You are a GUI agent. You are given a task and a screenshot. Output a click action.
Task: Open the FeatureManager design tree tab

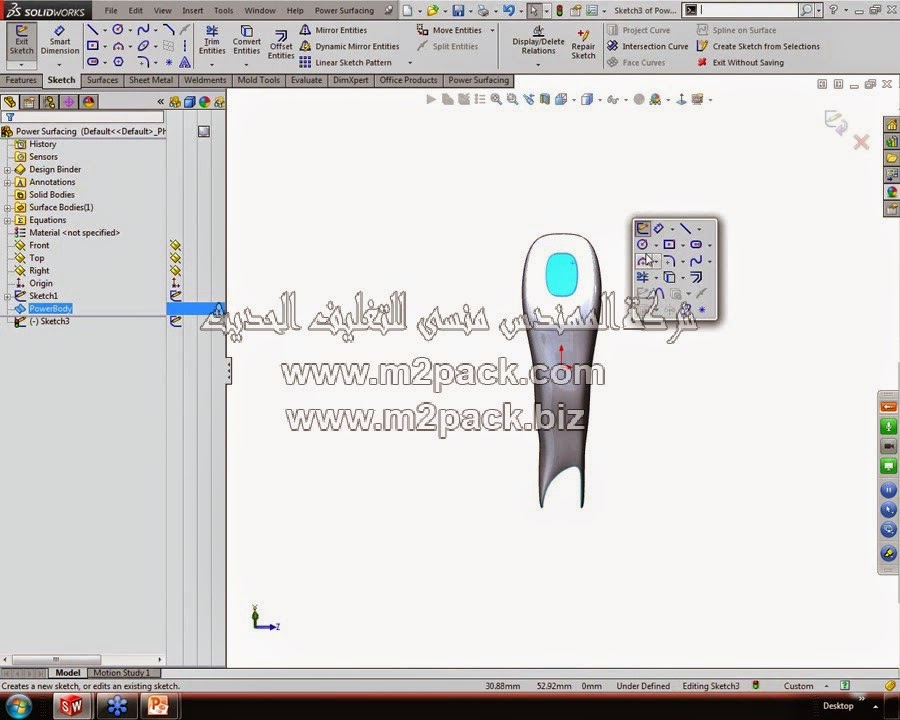tap(10, 102)
